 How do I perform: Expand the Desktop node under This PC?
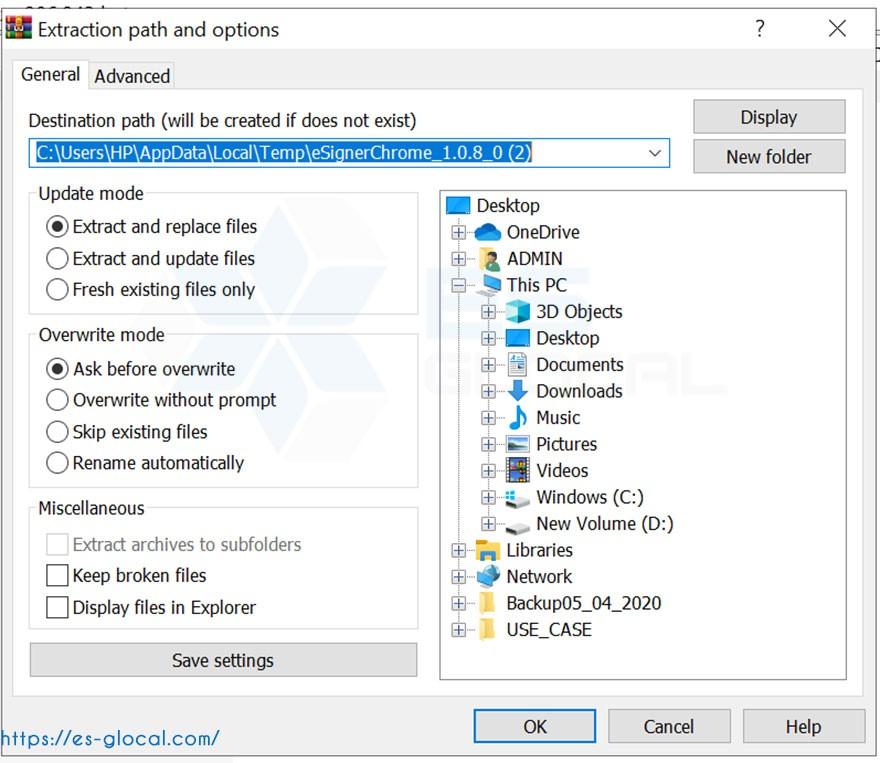488,338
